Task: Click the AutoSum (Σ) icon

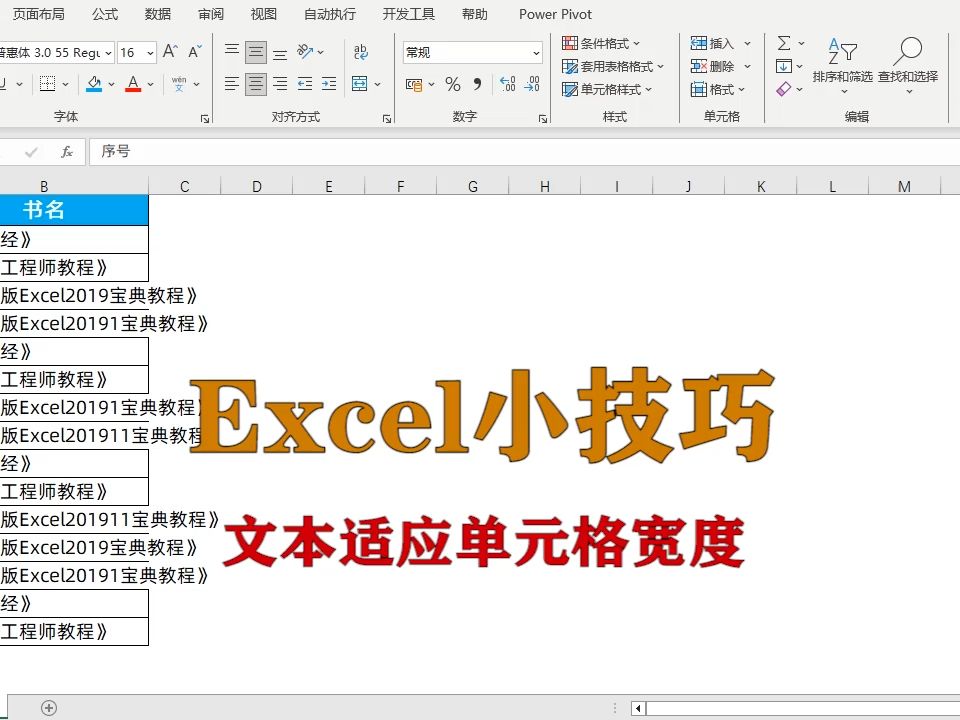Action: (x=783, y=43)
